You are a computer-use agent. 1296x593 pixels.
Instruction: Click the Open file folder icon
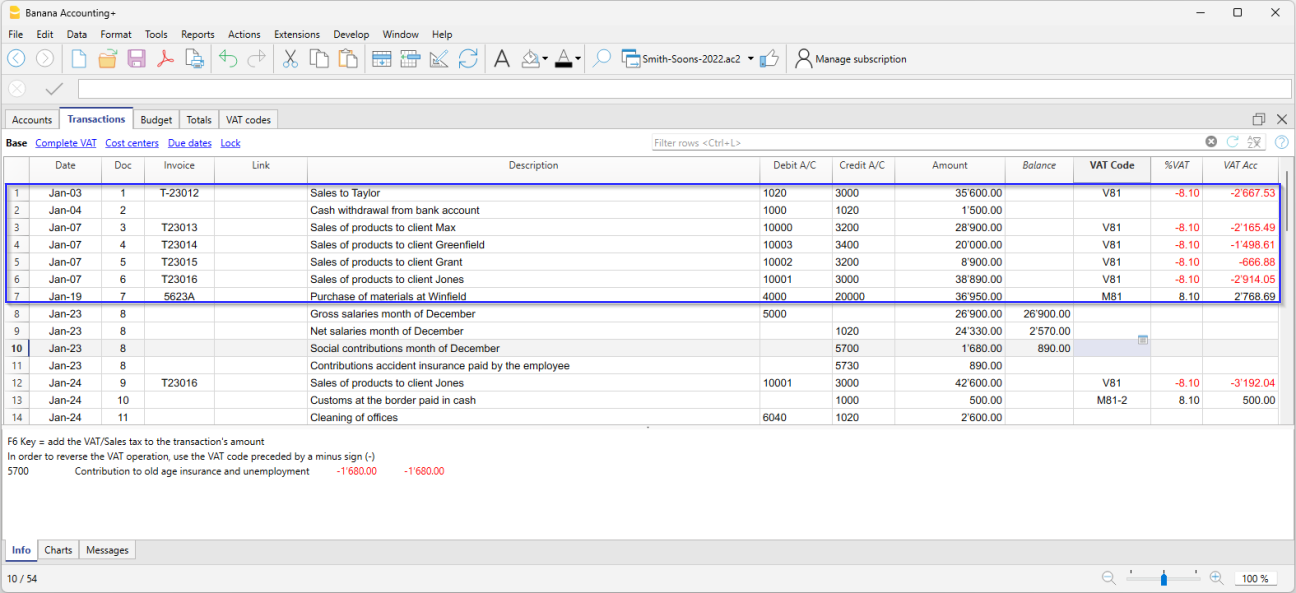coord(108,59)
